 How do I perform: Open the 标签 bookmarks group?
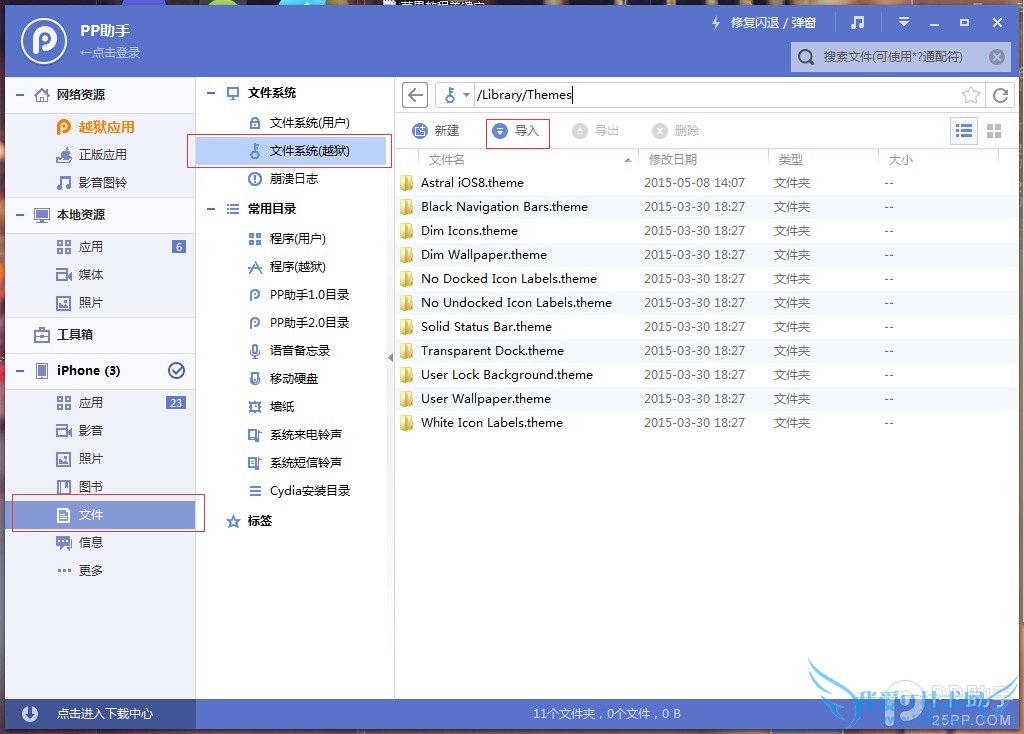(249, 521)
